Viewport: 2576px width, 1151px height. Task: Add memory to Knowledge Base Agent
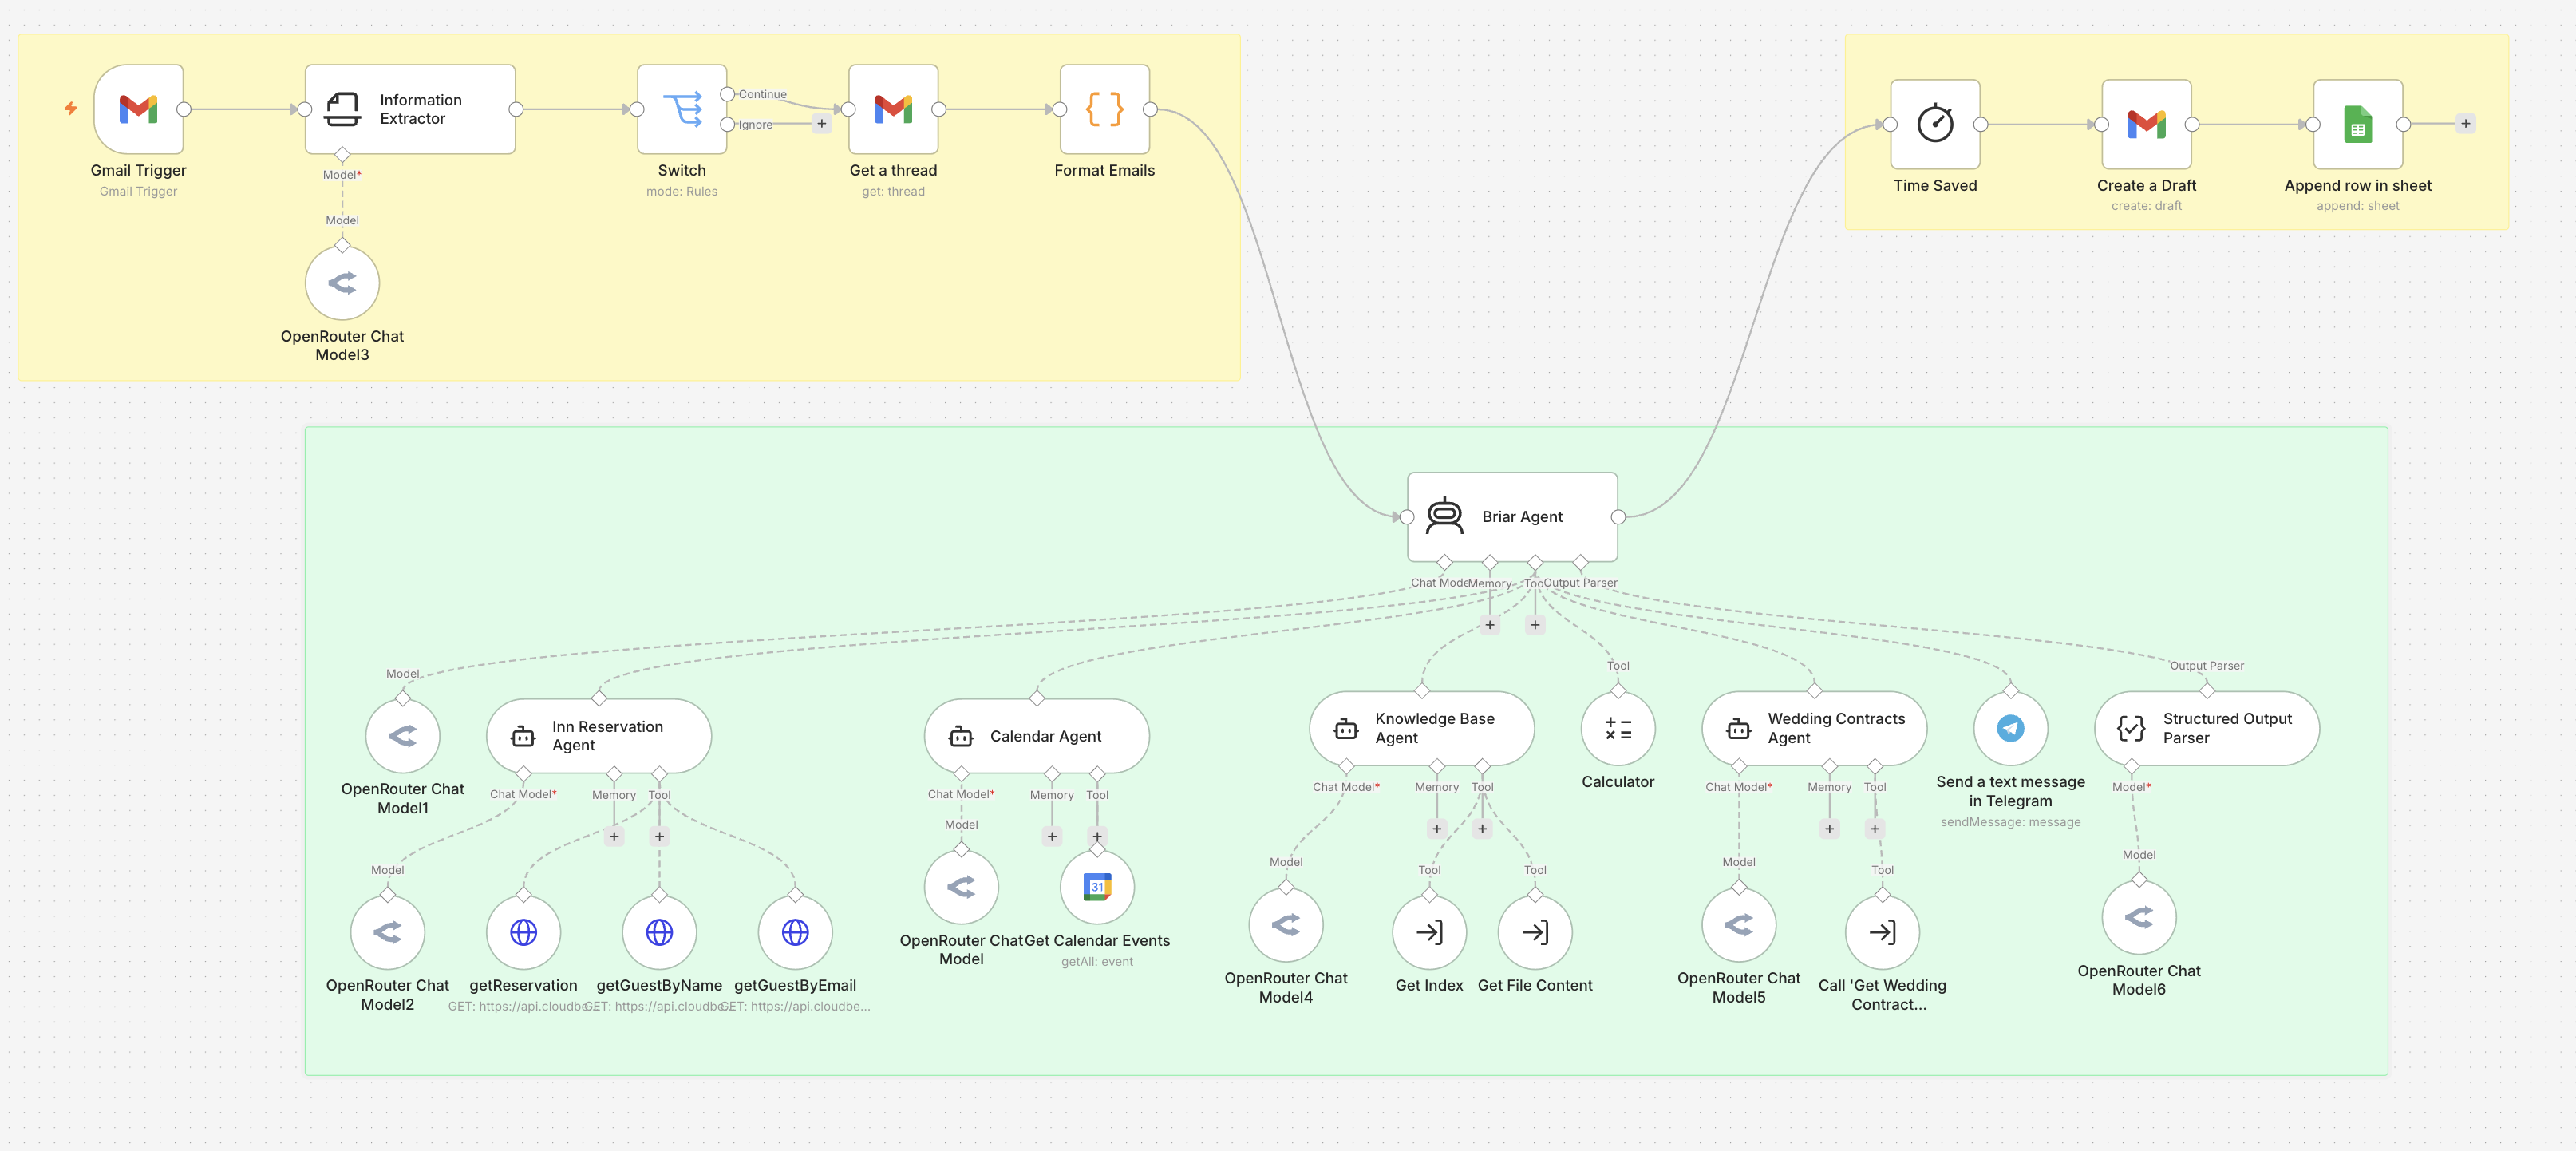tap(1437, 829)
